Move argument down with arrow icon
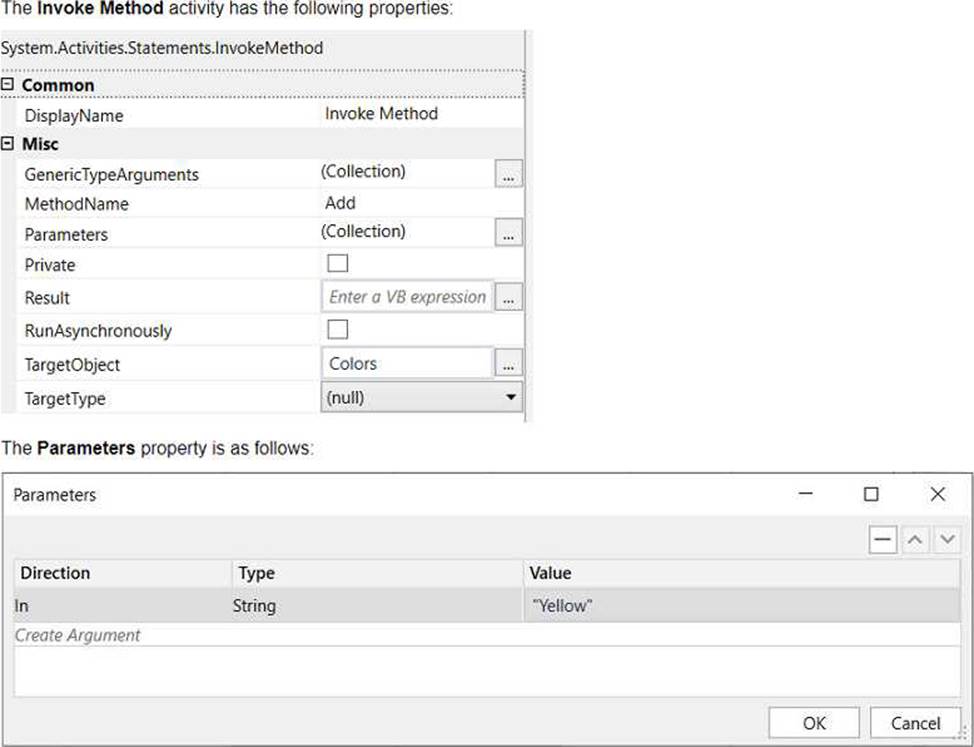Screen dimensions: 974x747 (947, 539)
